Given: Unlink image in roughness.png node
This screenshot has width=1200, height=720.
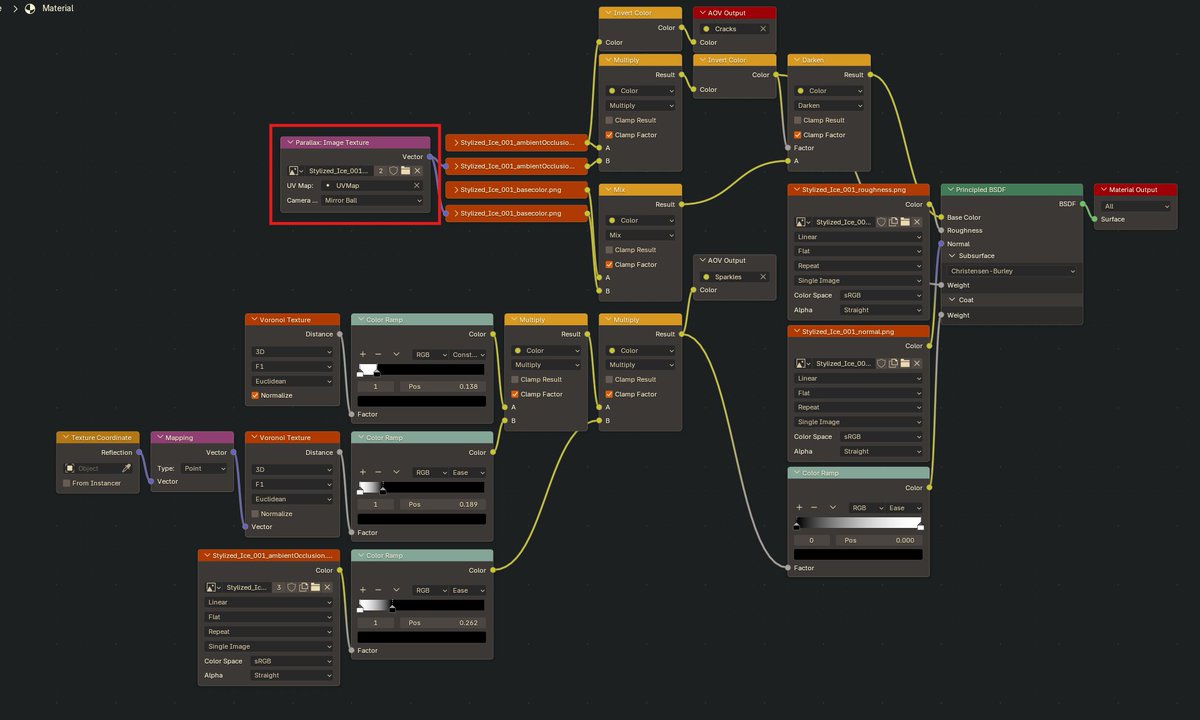Looking at the screenshot, I should pos(917,222).
